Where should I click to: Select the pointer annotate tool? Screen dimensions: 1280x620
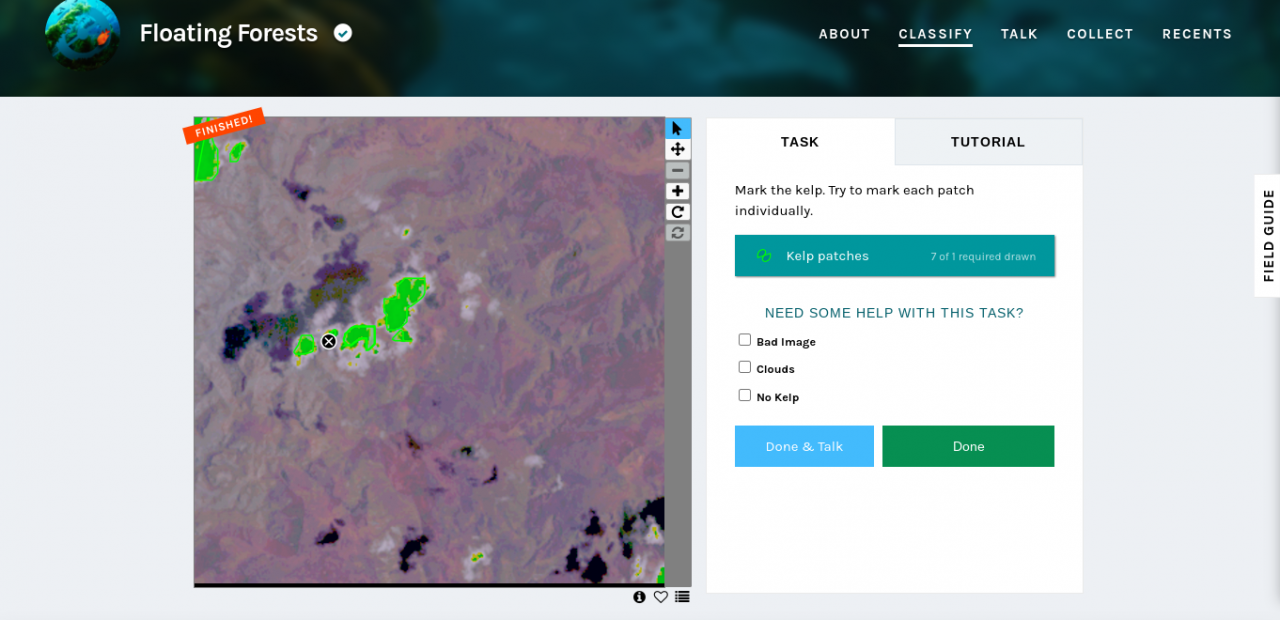tap(678, 129)
